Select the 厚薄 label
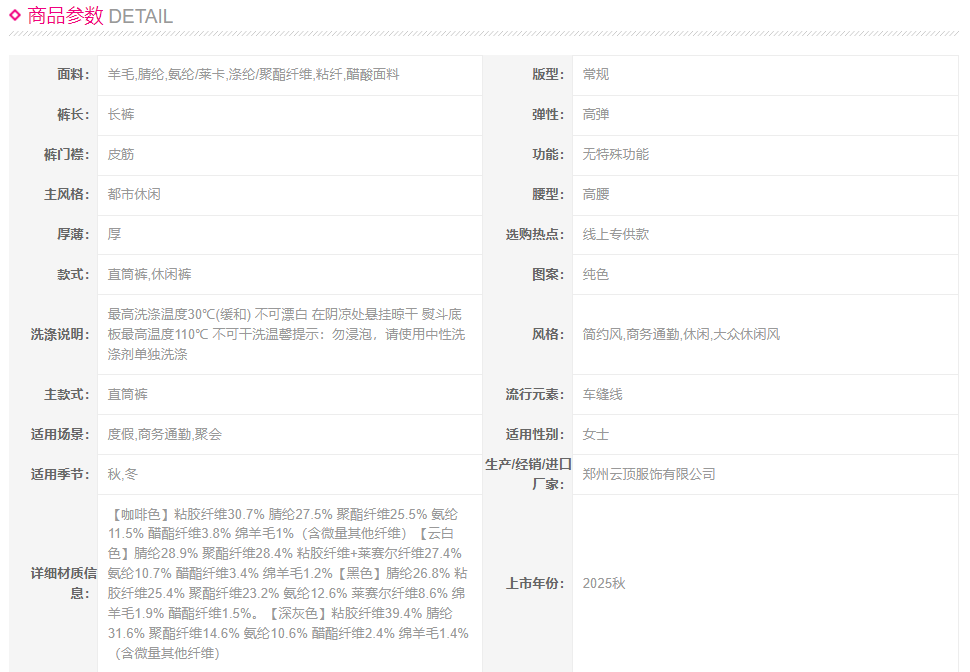 point(73,235)
